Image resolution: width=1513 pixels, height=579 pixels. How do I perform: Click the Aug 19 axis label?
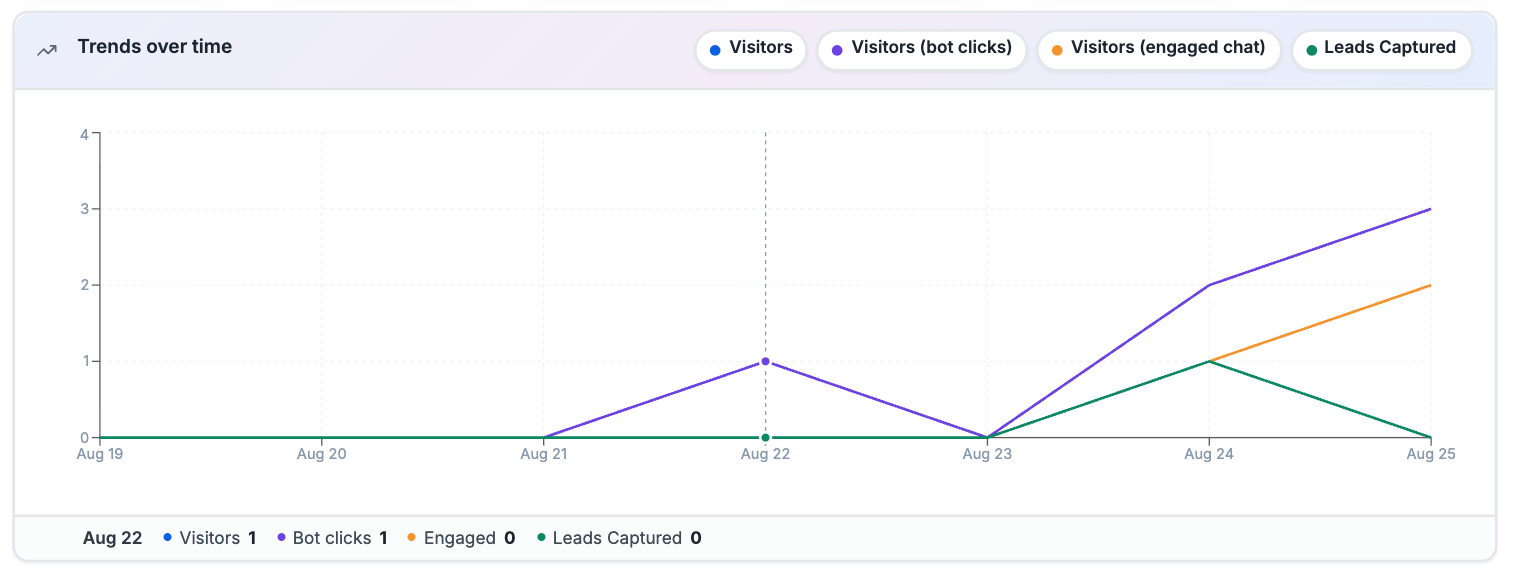101,454
